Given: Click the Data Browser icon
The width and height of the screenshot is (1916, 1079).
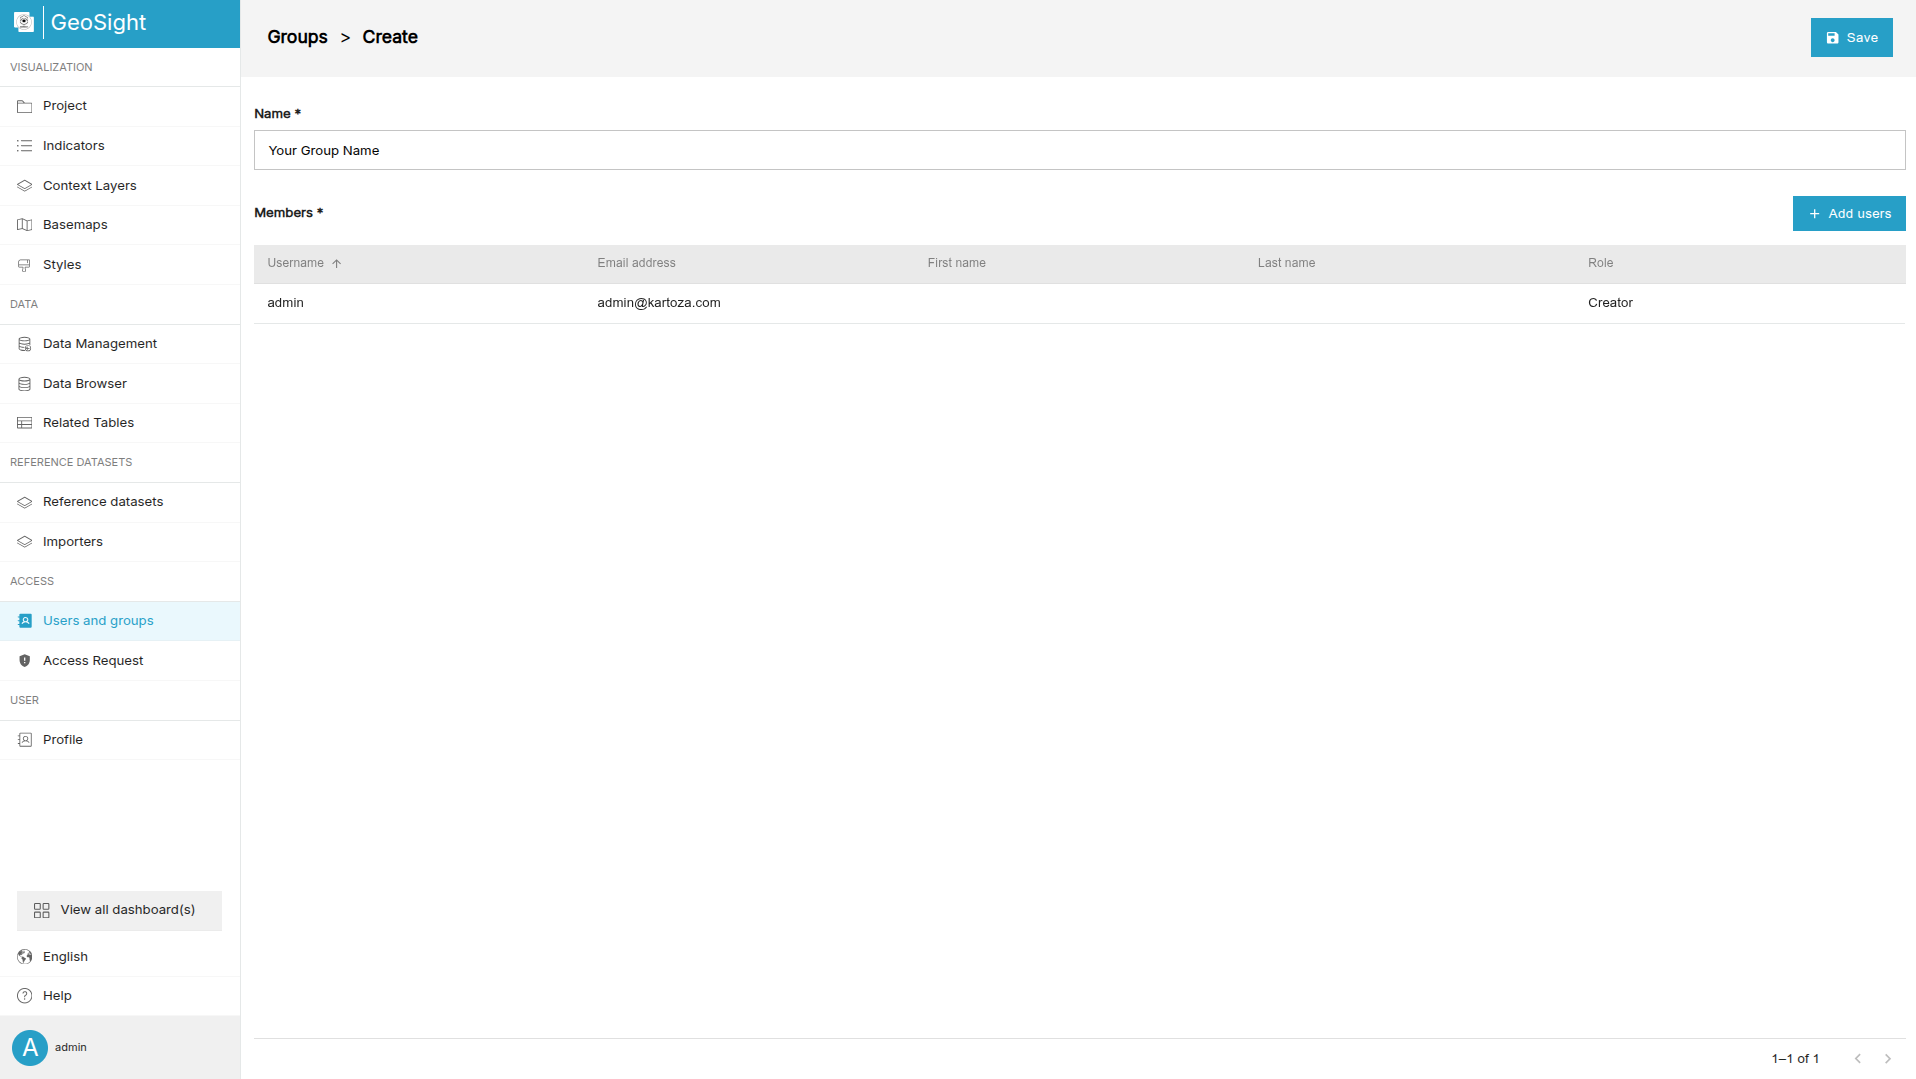Looking at the screenshot, I should [25, 384].
